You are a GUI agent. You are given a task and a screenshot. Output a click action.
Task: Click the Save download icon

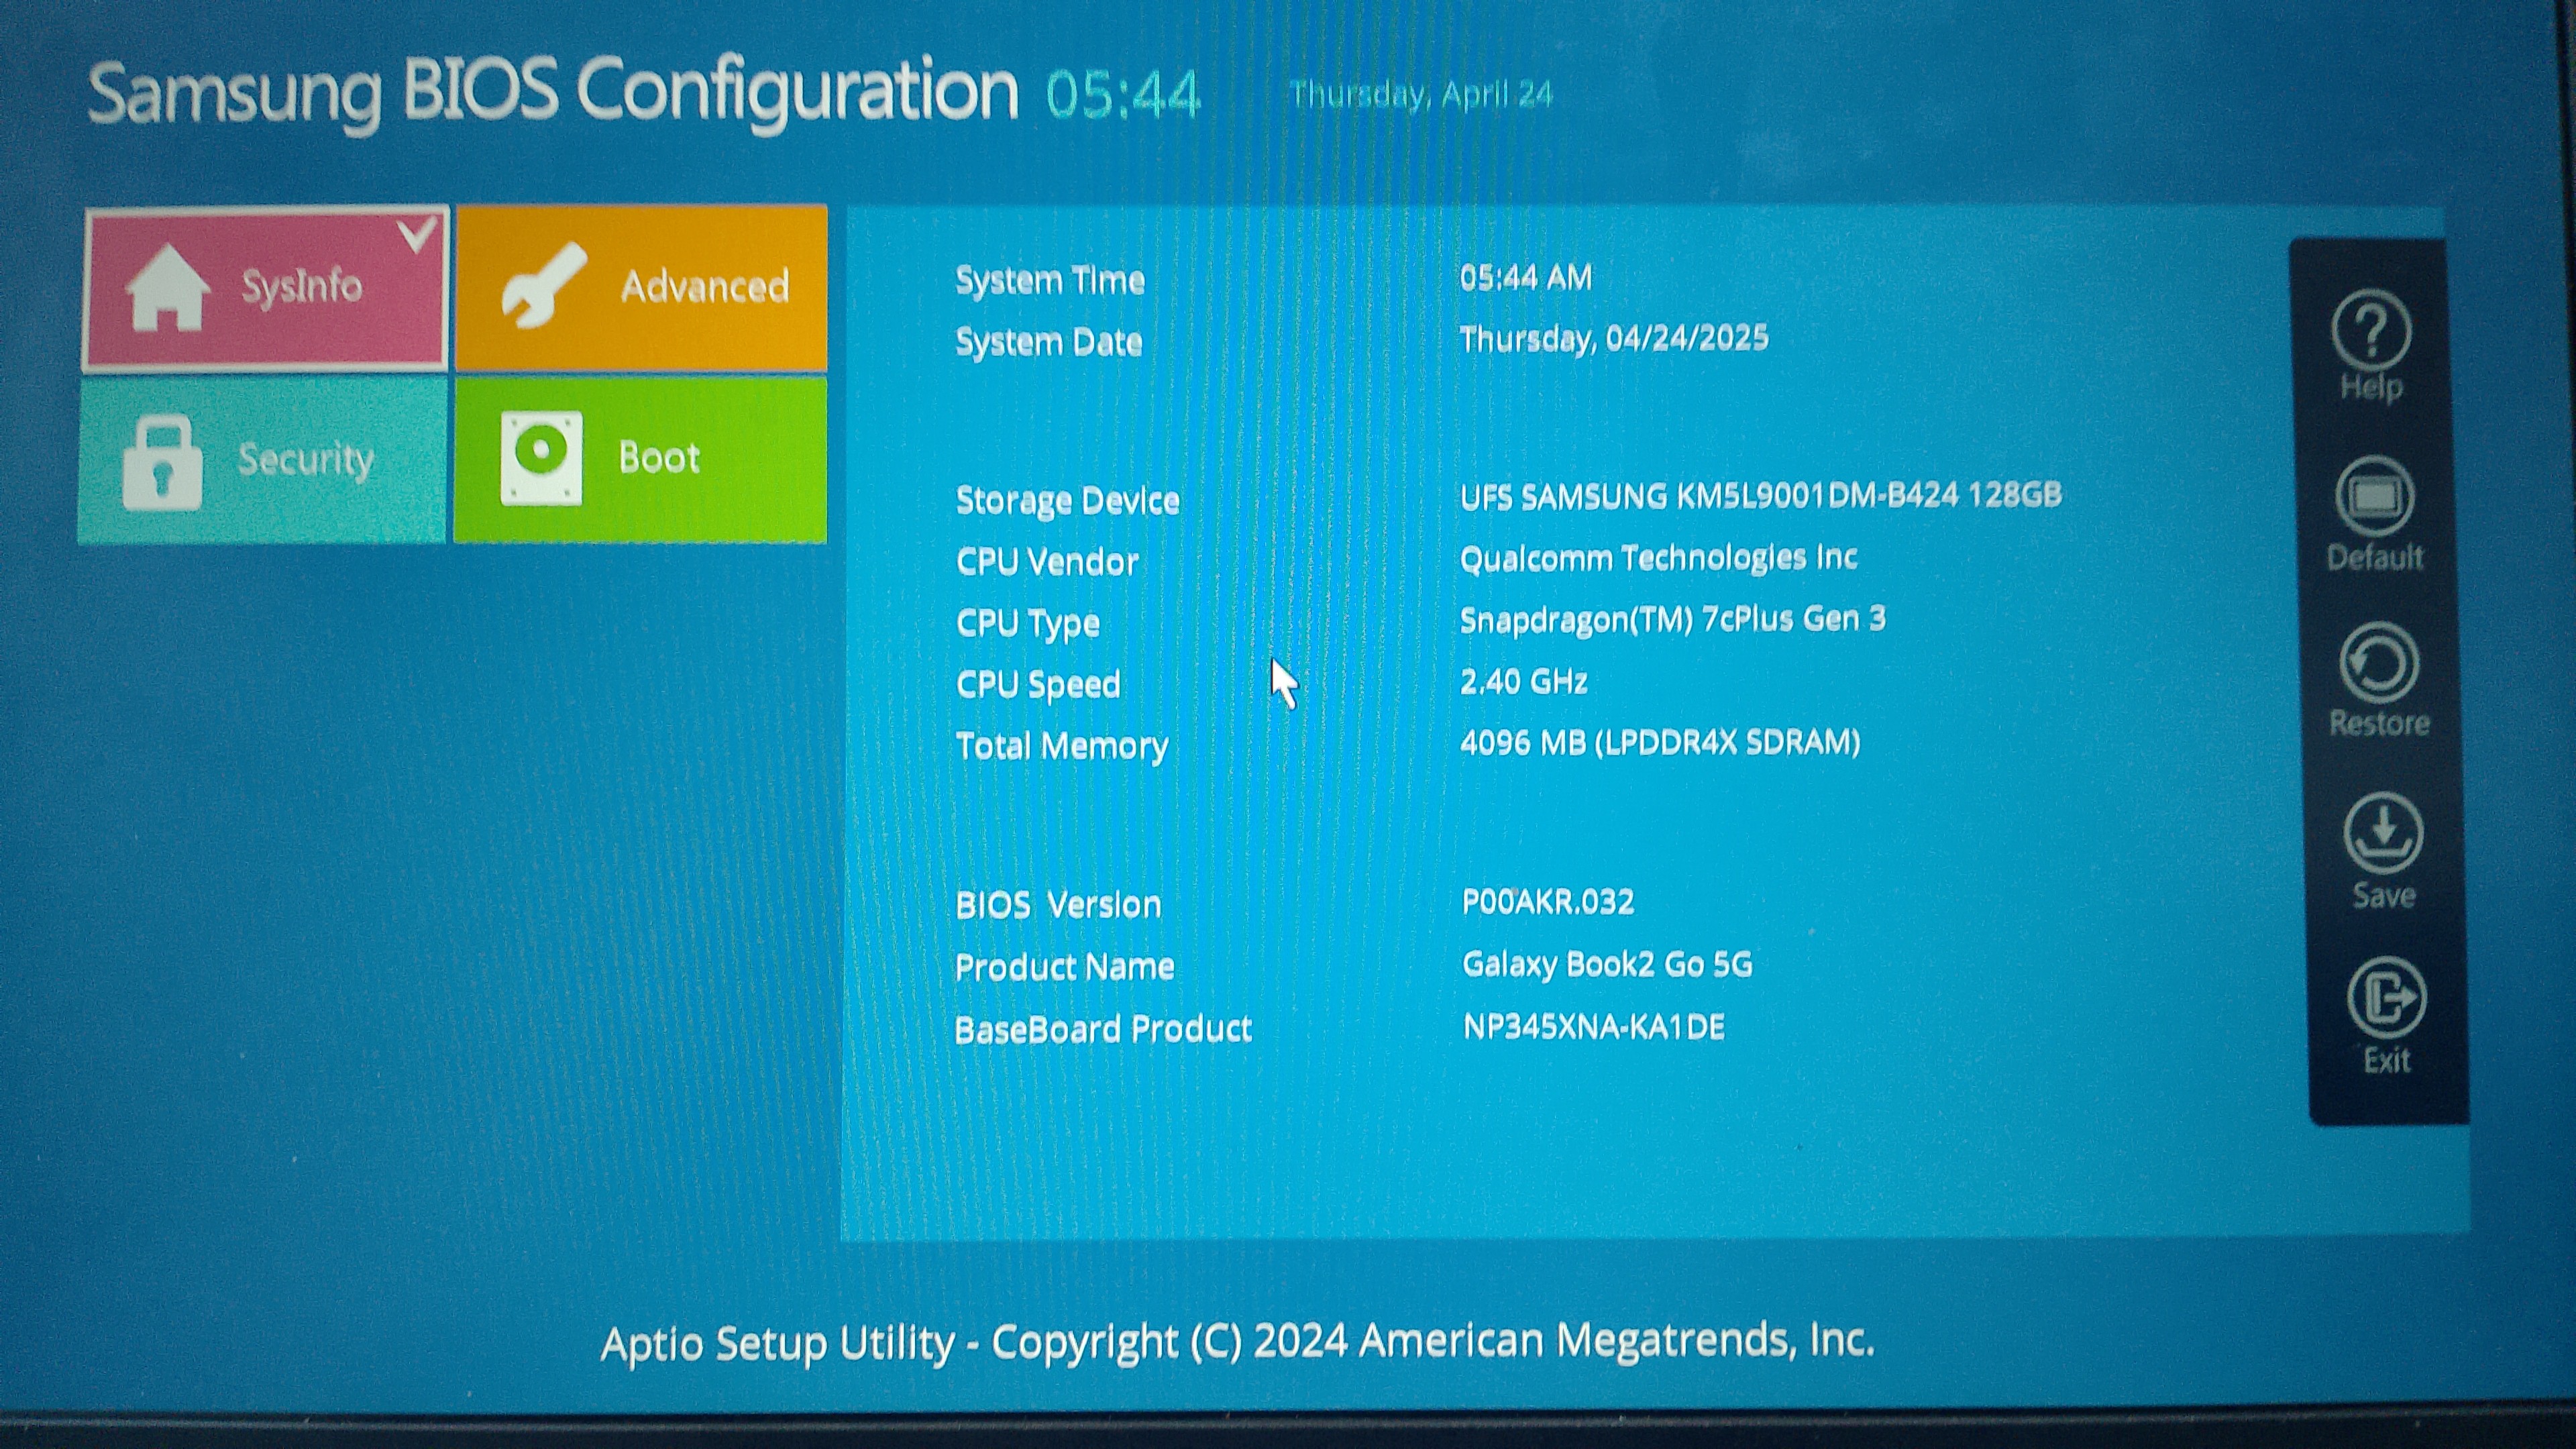point(2382,833)
